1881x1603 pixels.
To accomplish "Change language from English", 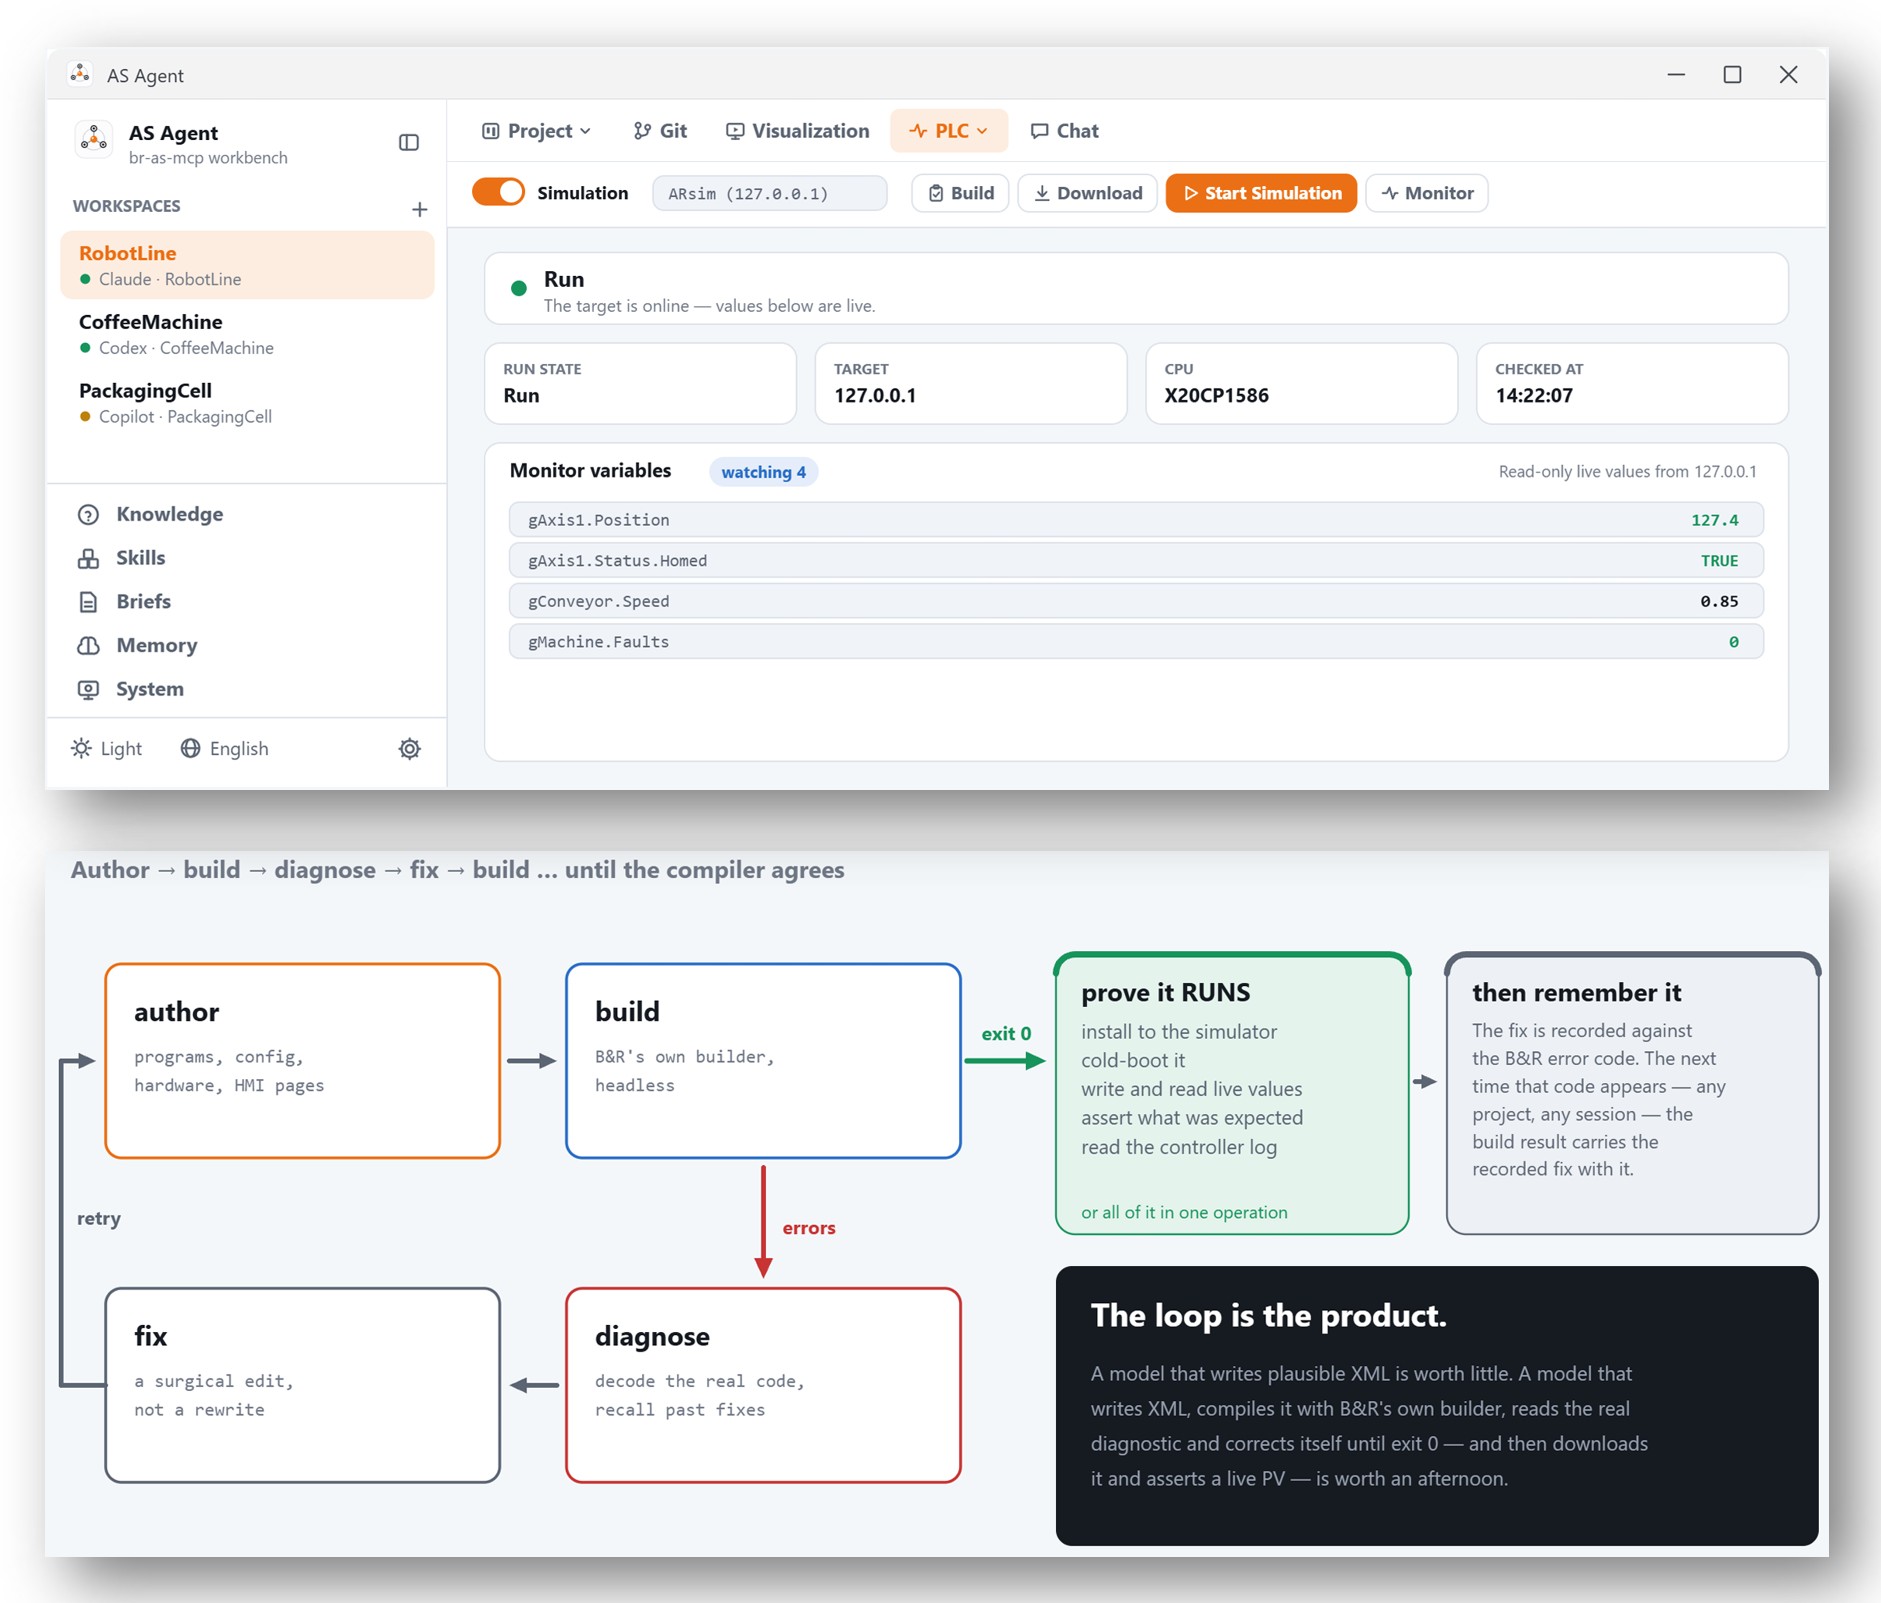I will (225, 749).
